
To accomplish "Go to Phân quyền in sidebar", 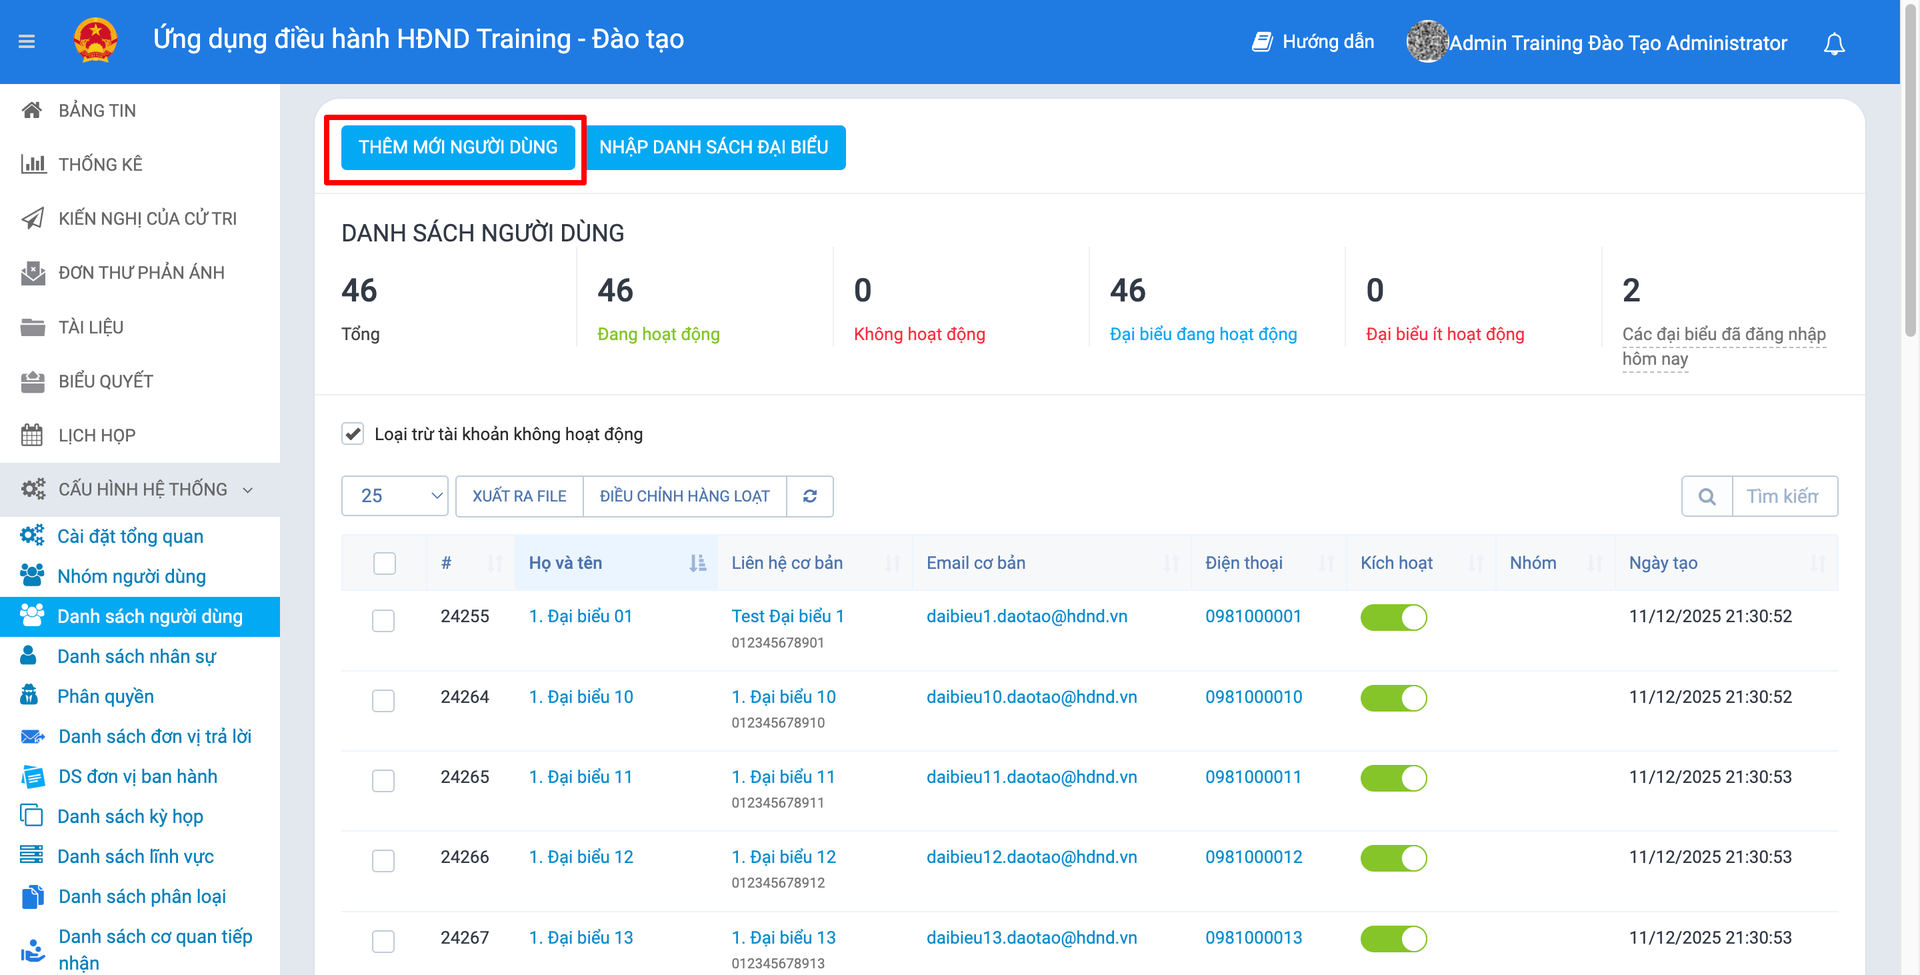I will pyautogui.click(x=105, y=696).
